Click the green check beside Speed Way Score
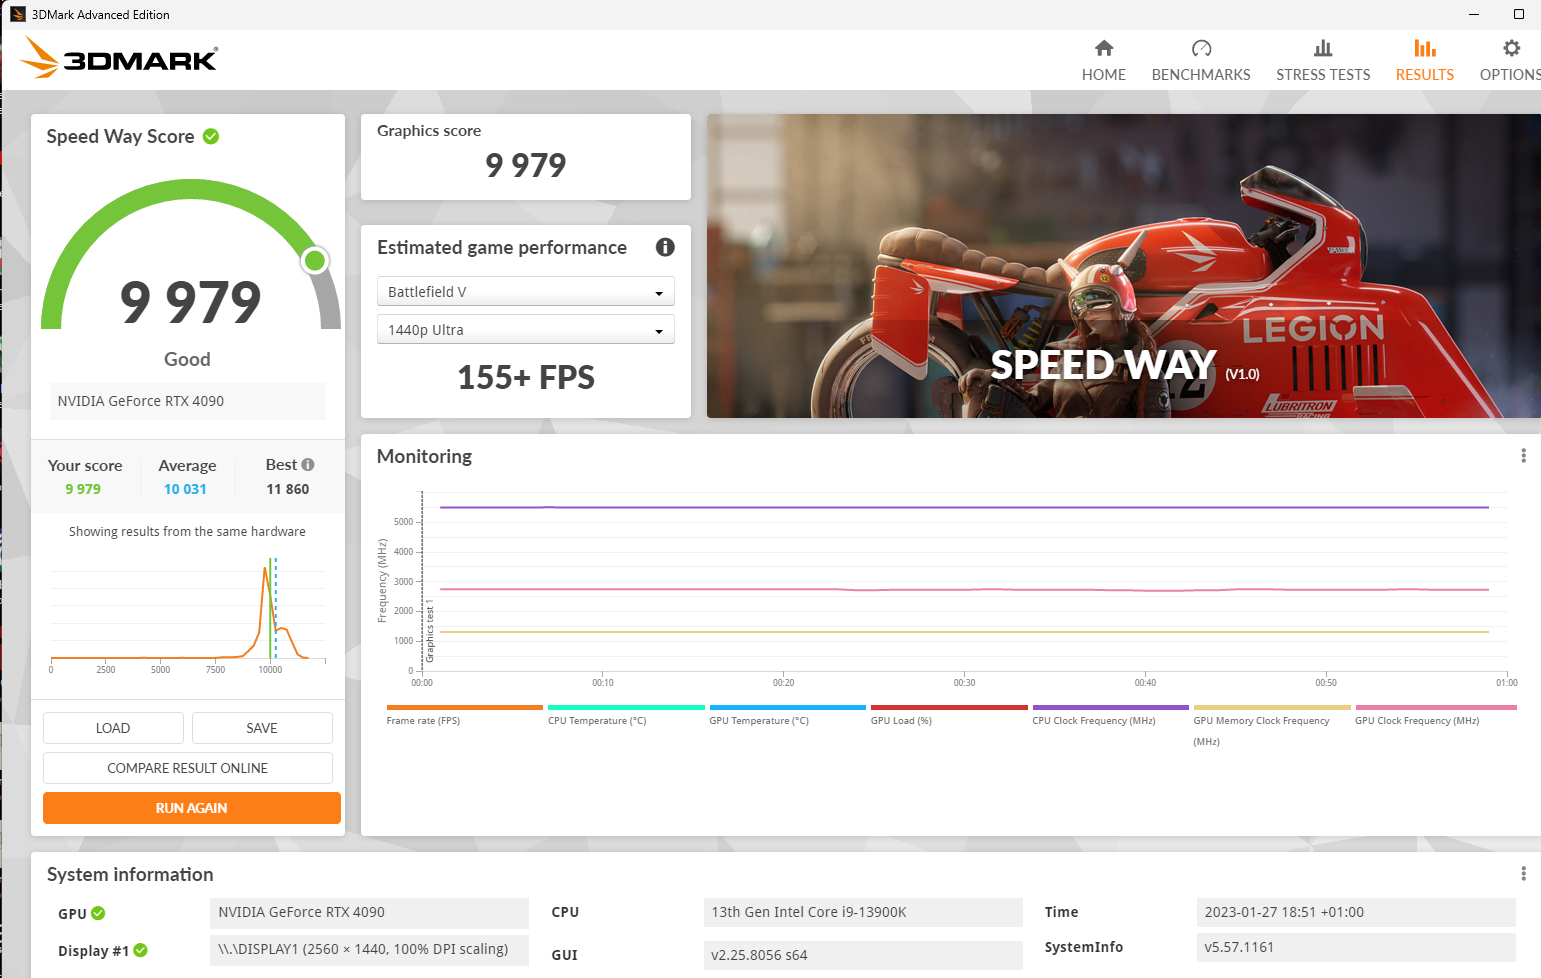Screen dimensions: 1541x978 tap(211, 136)
